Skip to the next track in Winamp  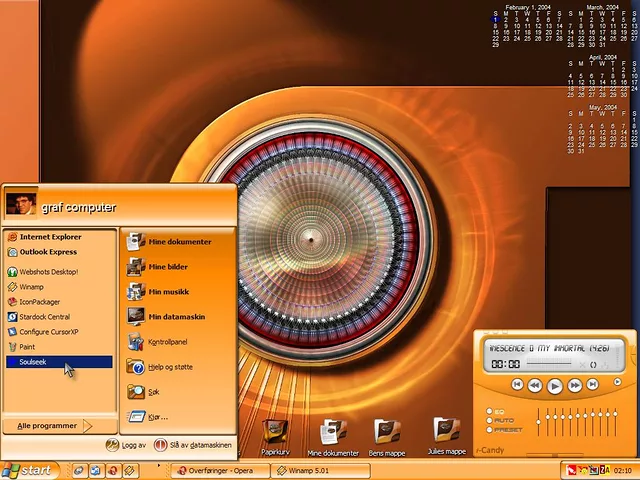(593, 385)
